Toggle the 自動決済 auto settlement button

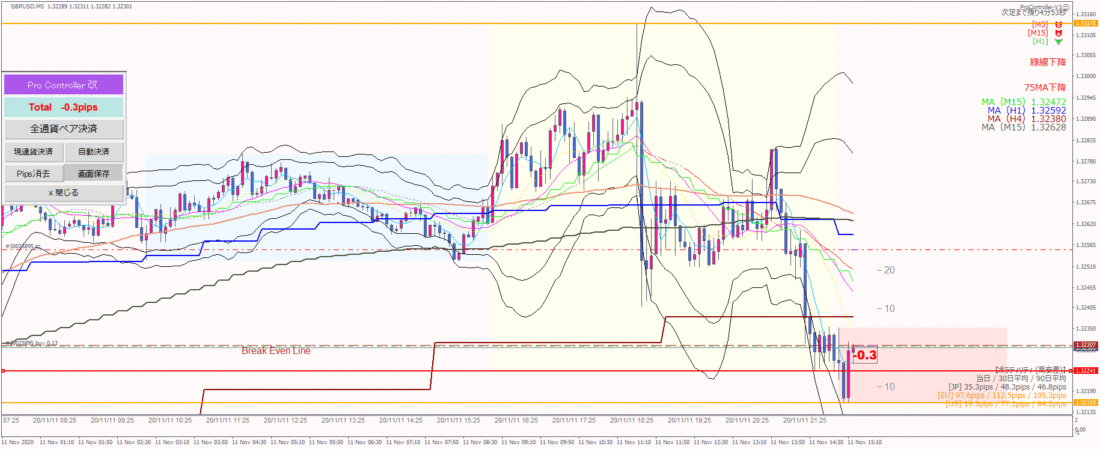coord(93,151)
